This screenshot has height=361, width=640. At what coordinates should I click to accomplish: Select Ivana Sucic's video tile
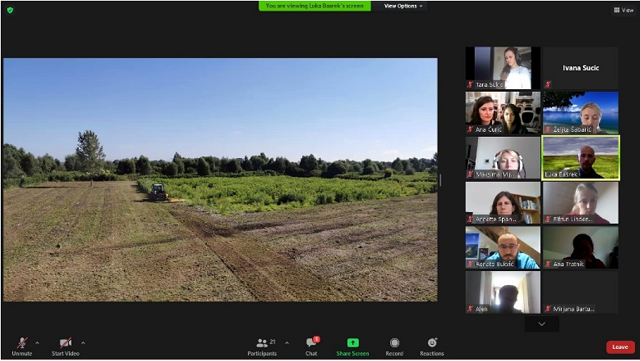580,68
